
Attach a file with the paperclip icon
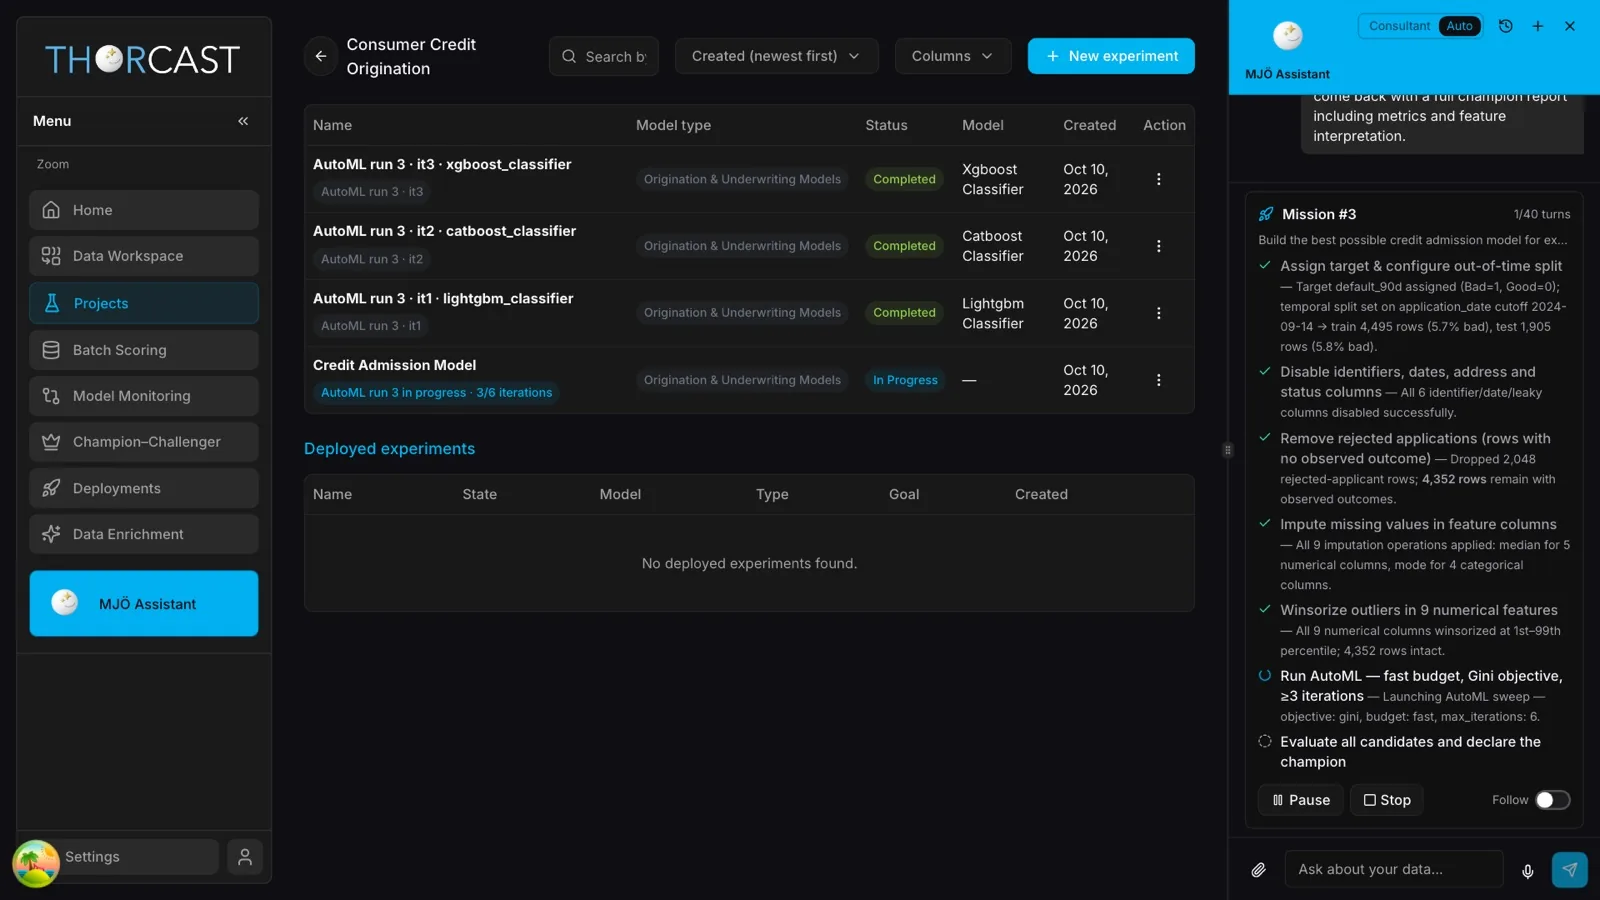point(1259,870)
